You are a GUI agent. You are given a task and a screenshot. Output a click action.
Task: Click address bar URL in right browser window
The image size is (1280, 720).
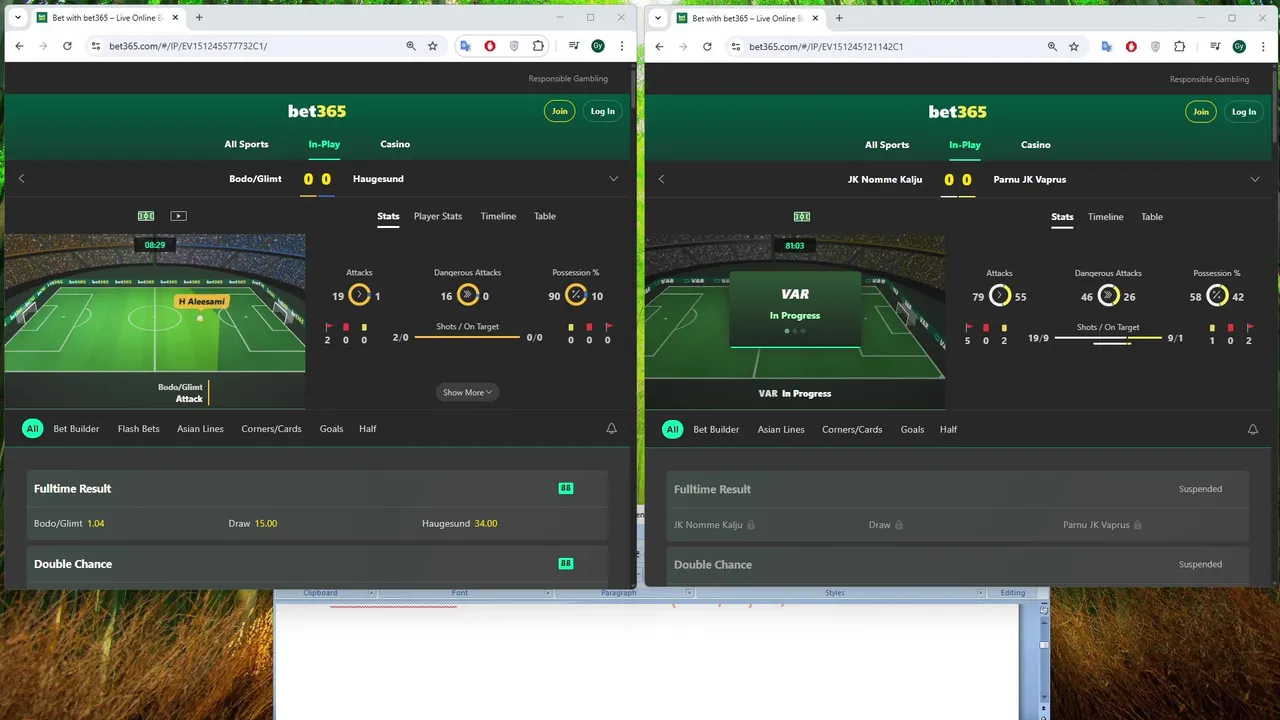coord(826,46)
